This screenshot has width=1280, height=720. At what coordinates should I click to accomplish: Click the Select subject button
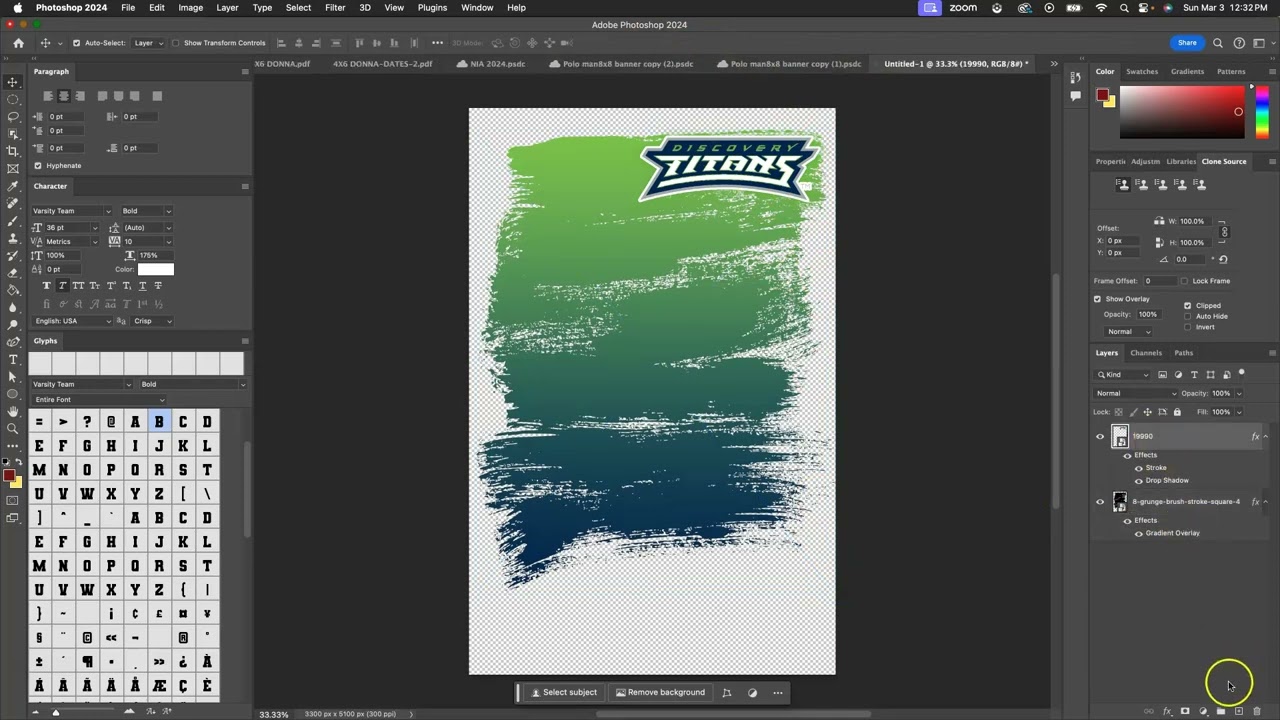(x=564, y=692)
